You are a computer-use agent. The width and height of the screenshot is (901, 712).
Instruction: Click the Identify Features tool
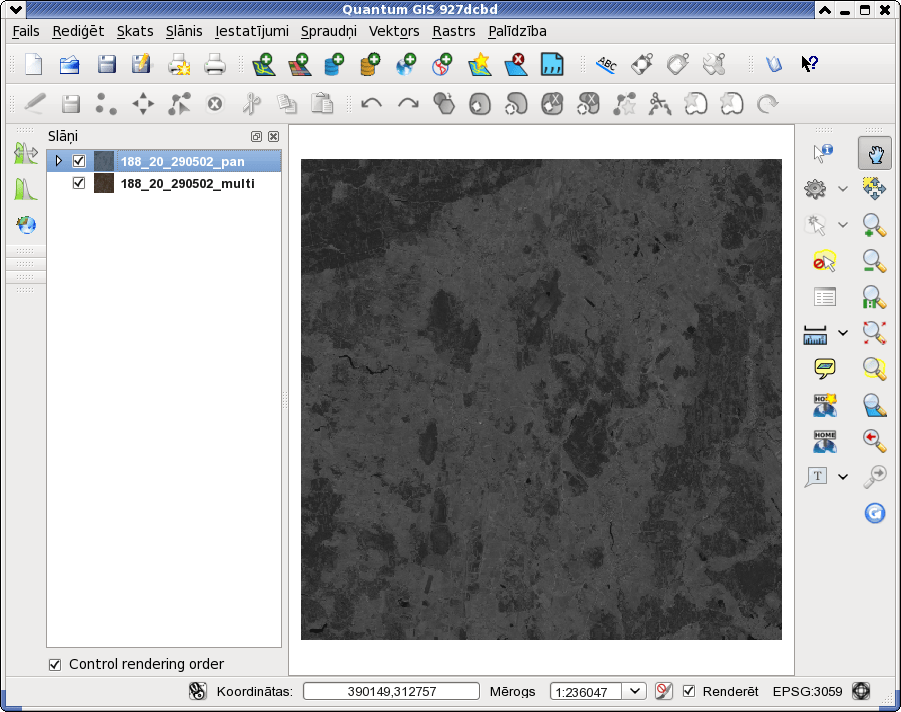[823, 153]
